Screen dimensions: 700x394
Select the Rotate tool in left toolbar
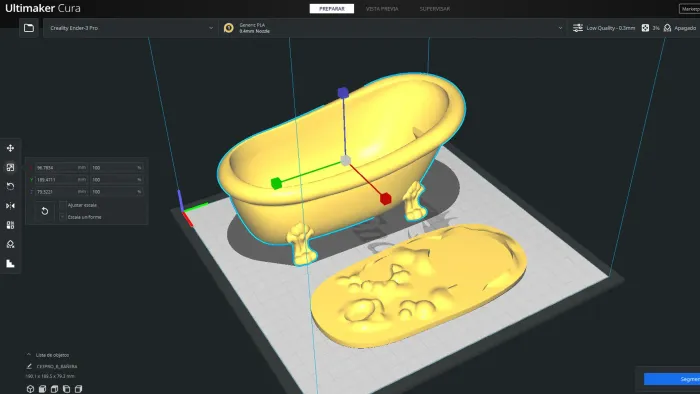[x=10, y=187]
